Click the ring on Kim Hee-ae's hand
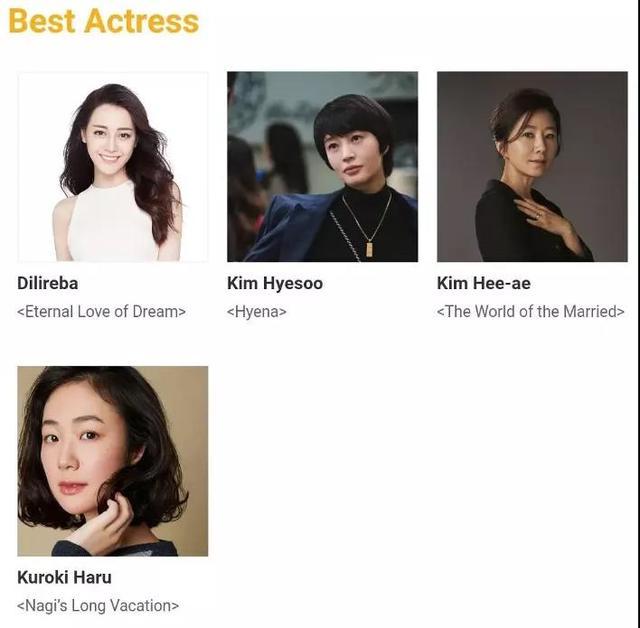This screenshot has height=628, width=640. pyautogui.click(x=540, y=214)
